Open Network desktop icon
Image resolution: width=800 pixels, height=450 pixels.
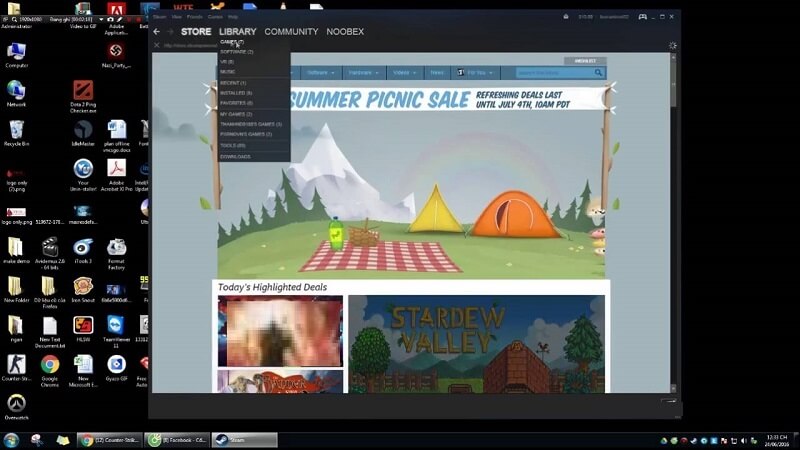(16, 94)
